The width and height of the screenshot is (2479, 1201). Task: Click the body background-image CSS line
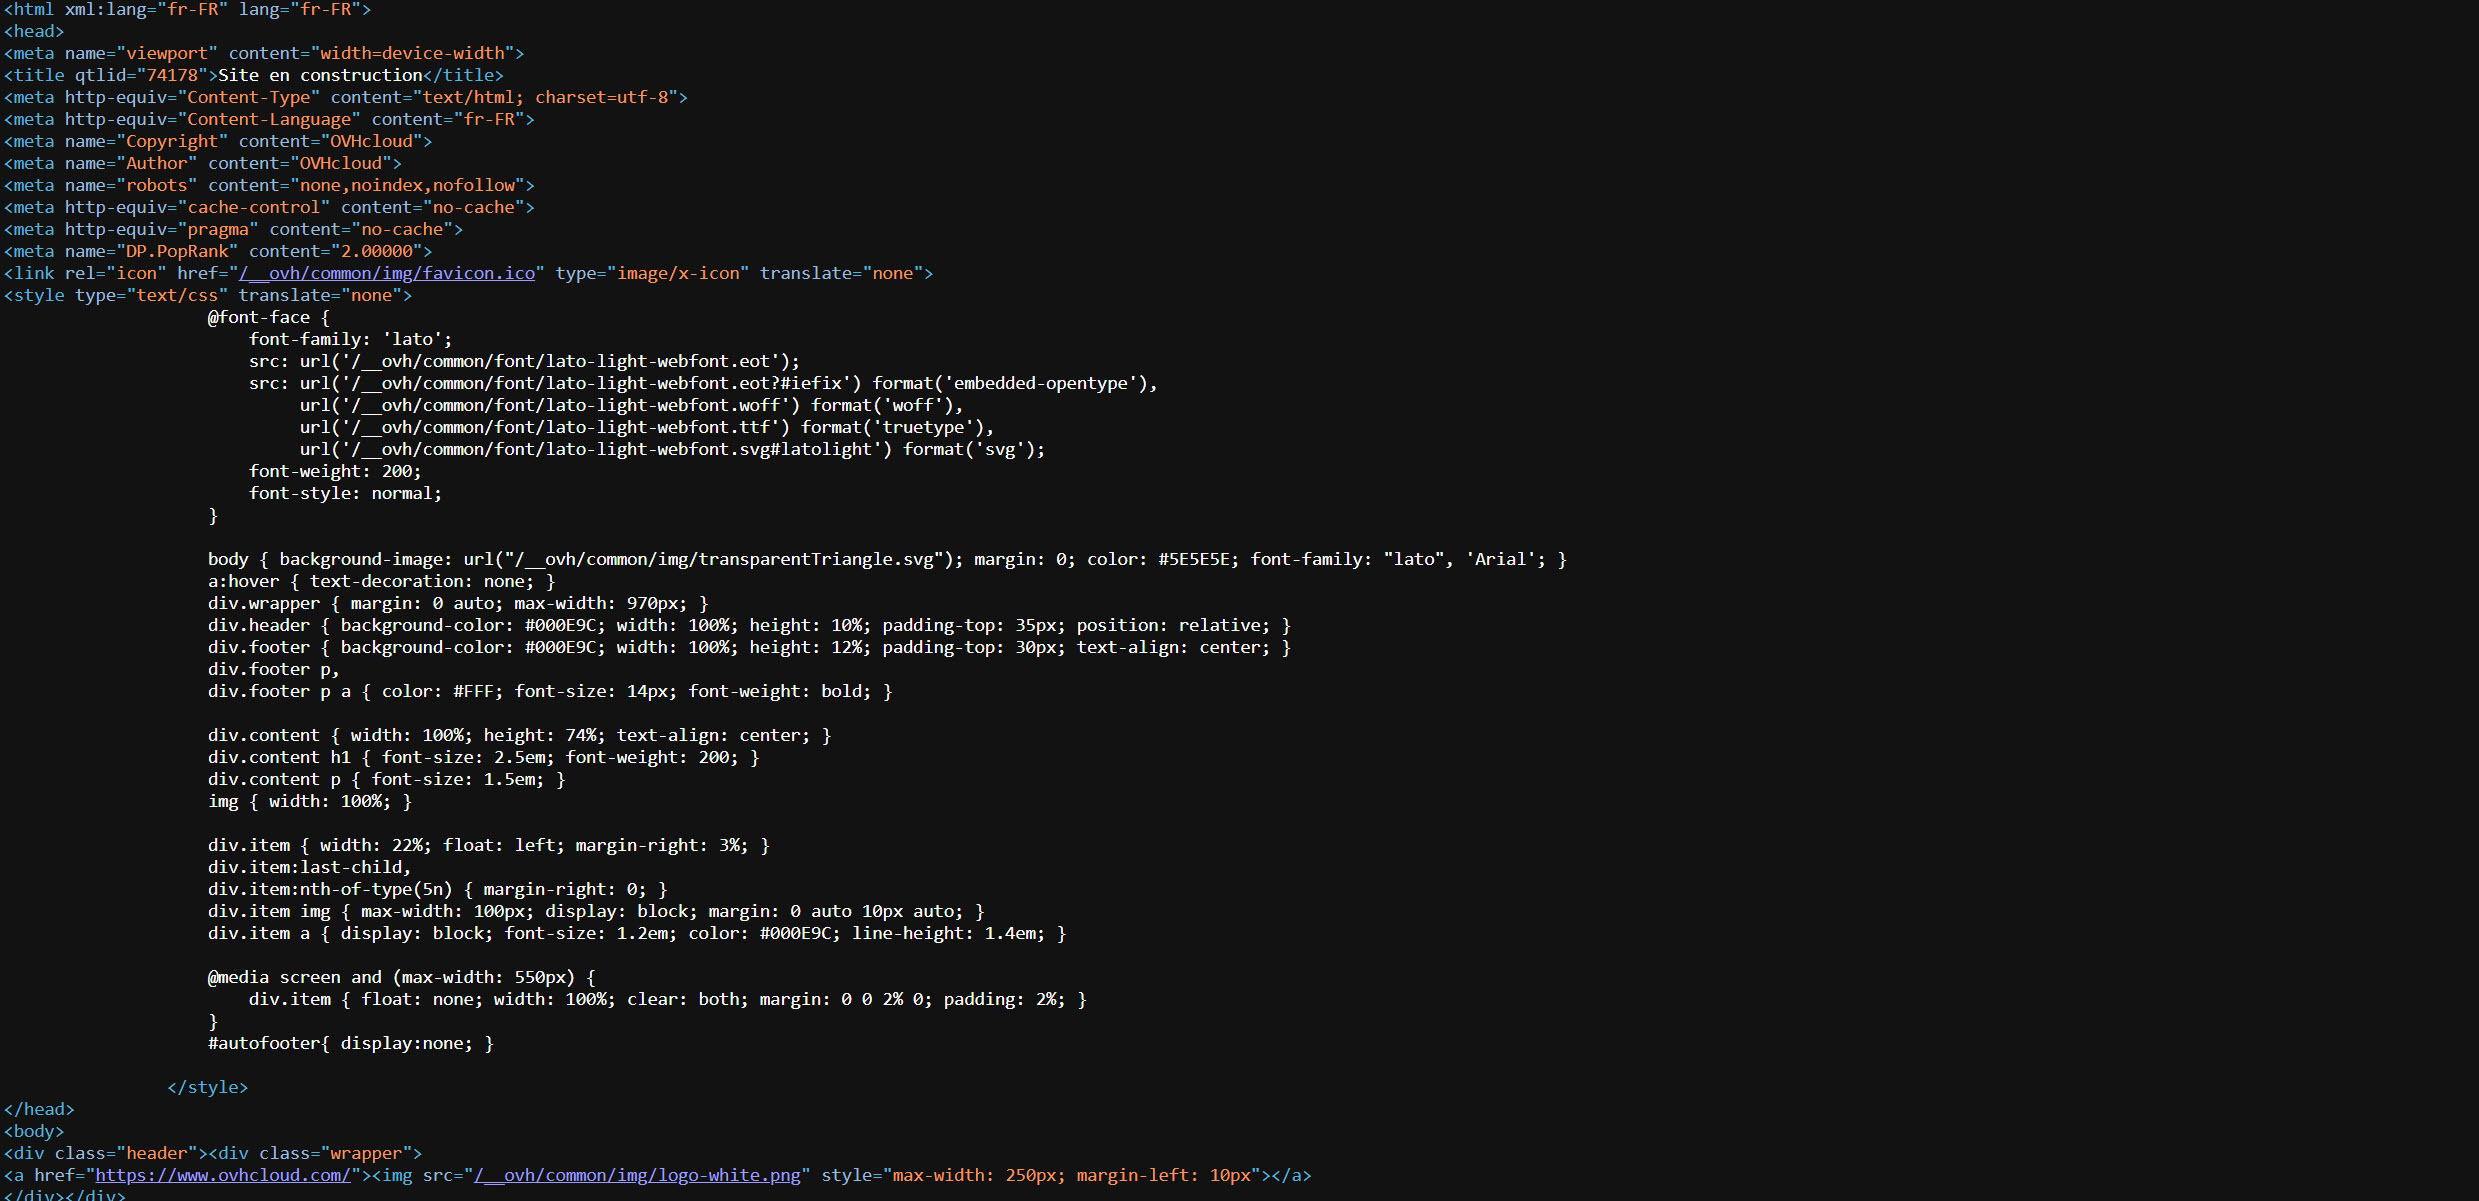(x=886, y=559)
